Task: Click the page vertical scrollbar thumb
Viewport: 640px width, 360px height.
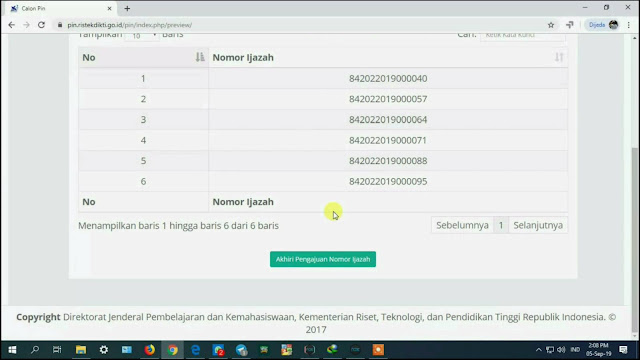Action: [x=634, y=240]
